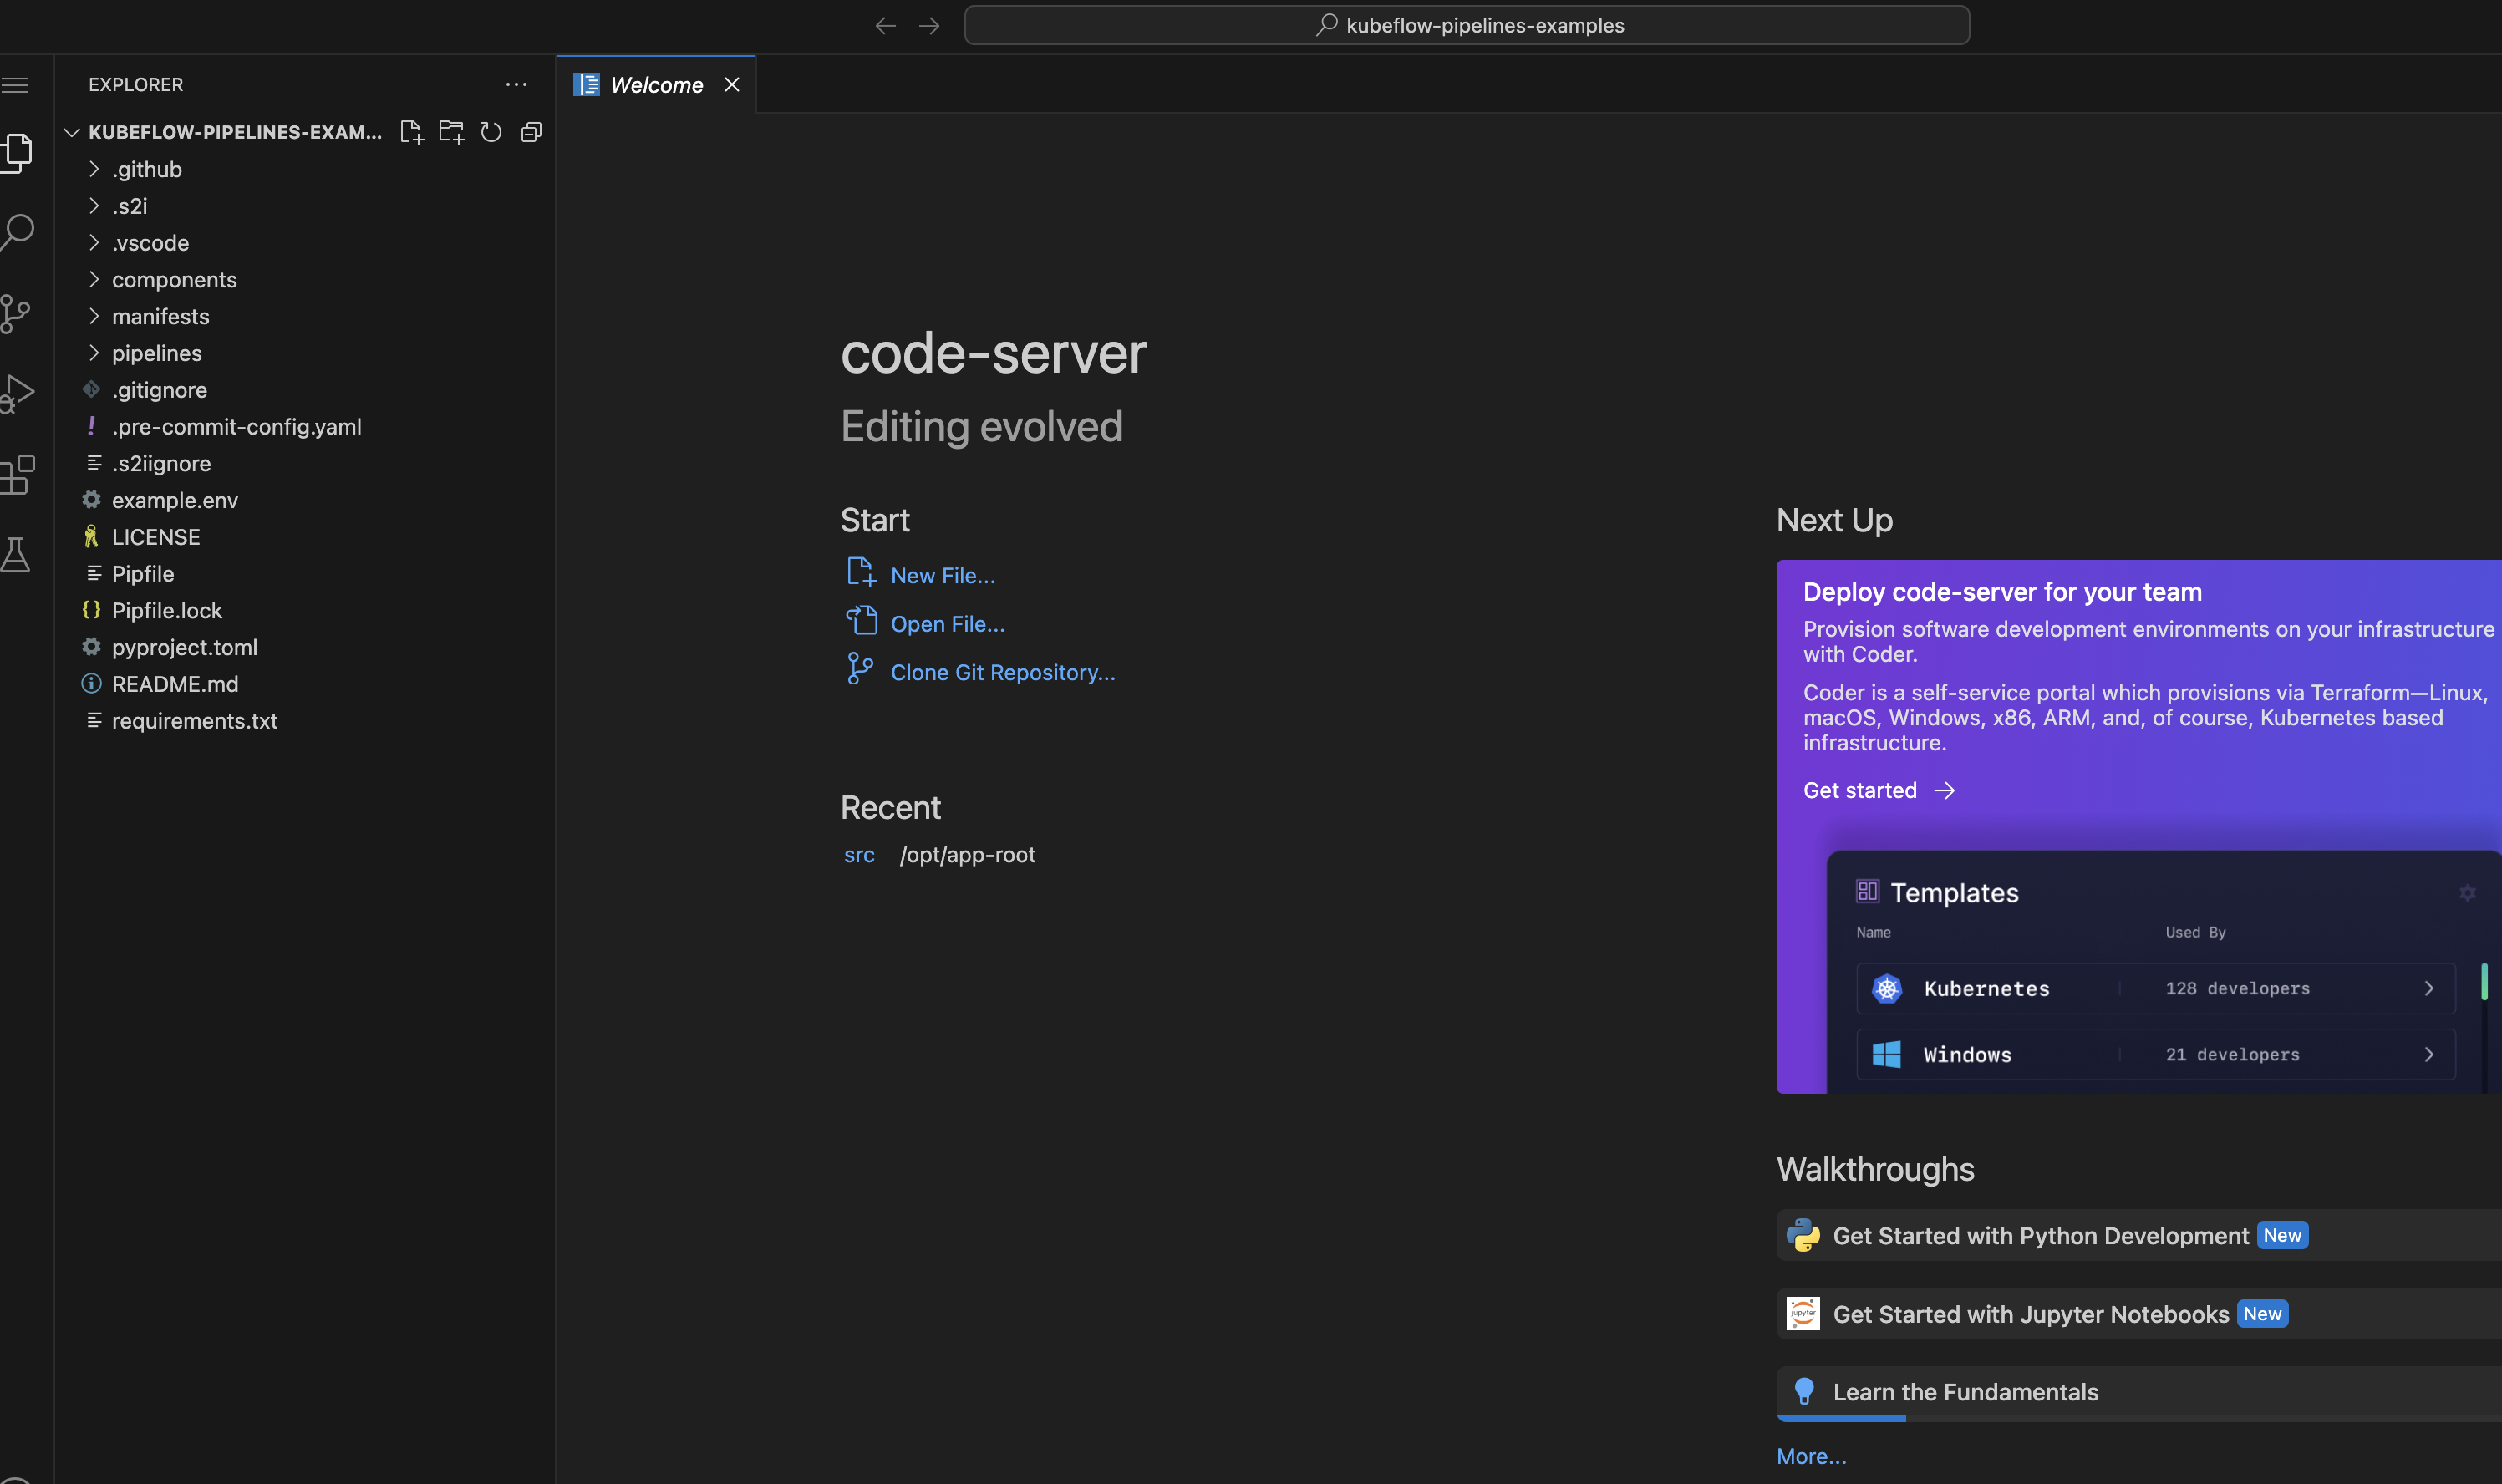Expand the .s2i folder
2502x1484 pixels.
(x=130, y=206)
